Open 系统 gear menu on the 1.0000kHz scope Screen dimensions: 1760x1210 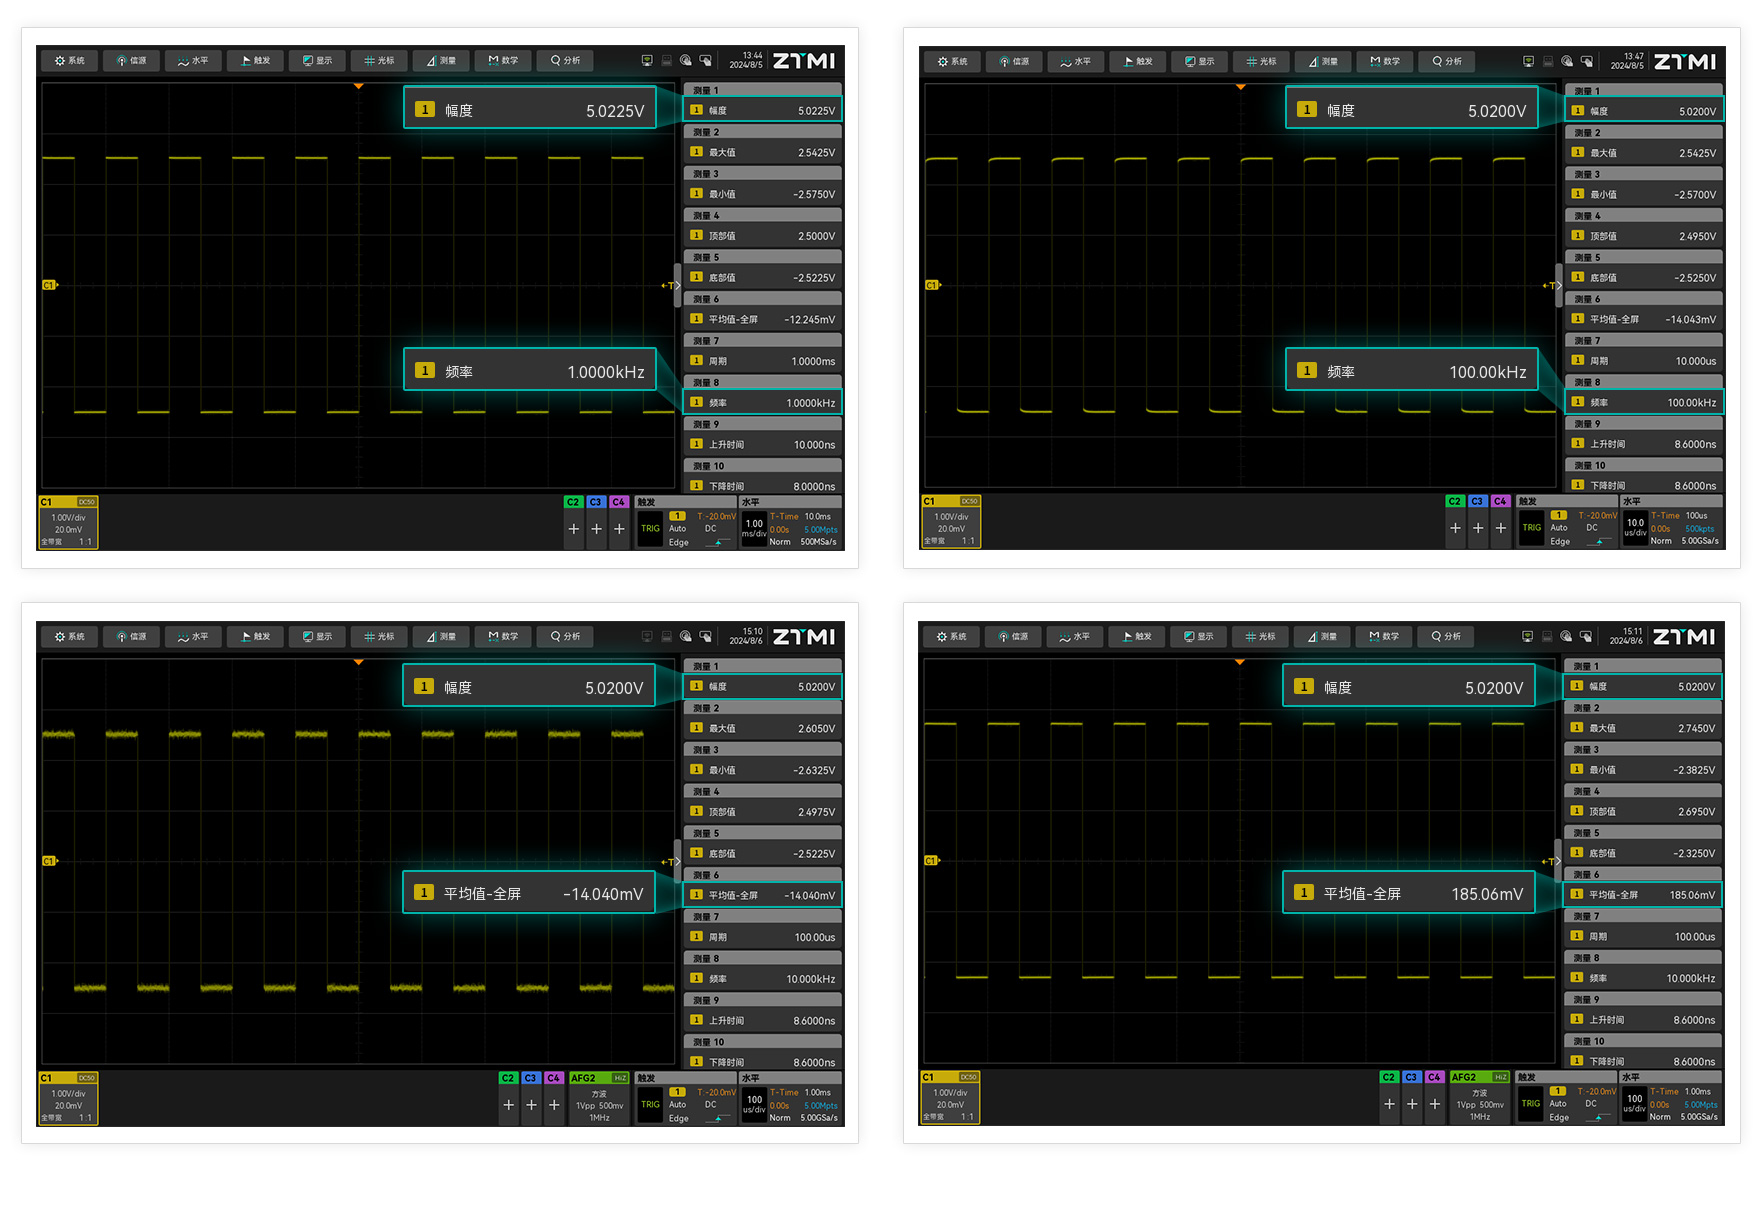click(x=69, y=61)
